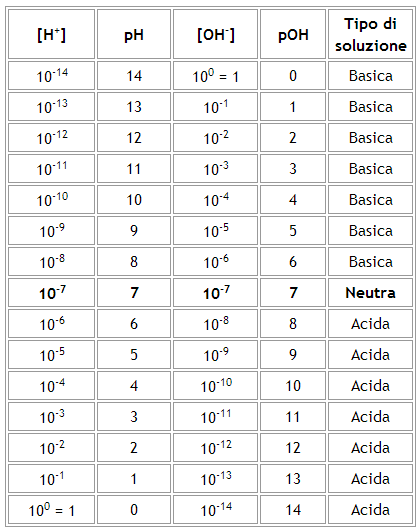The image size is (420, 532).
Task: Click the pH value 0 cell
Action: tap(134, 510)
